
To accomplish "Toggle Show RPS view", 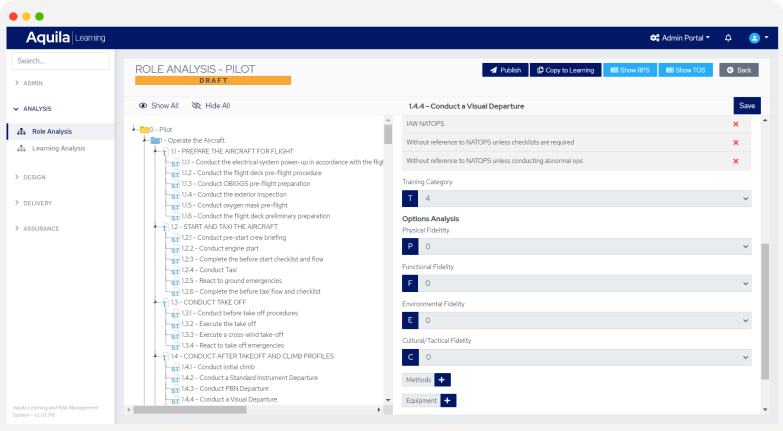I will (629, 70).
